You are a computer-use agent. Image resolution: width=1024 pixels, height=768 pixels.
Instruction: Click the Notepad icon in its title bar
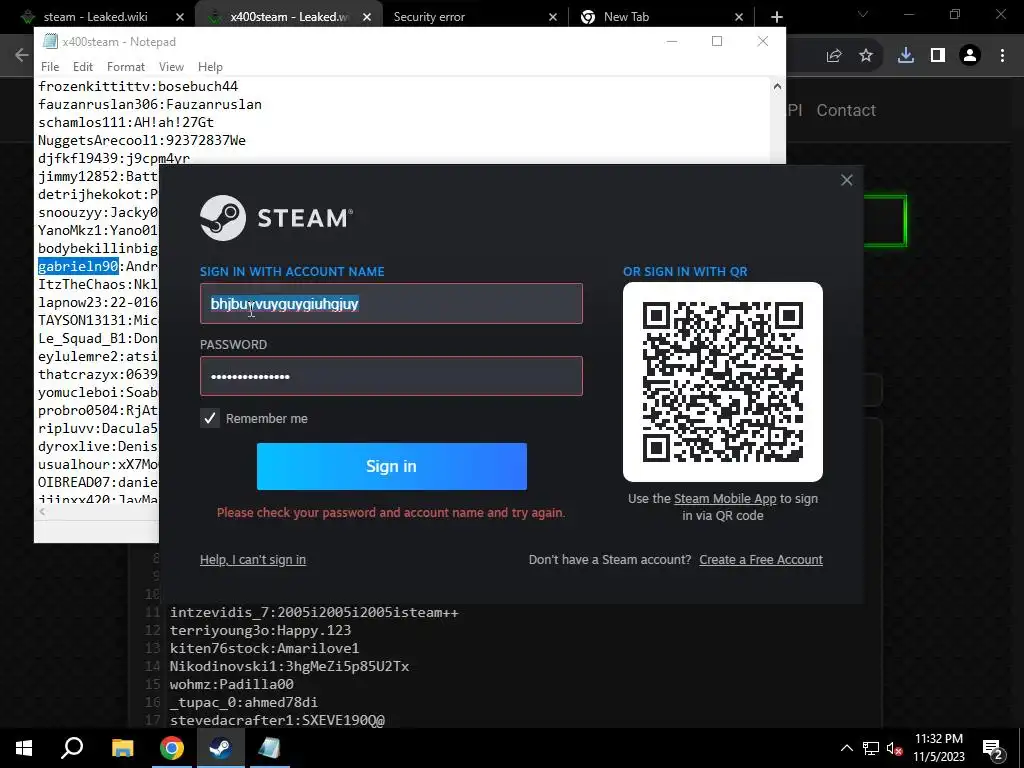pos(50,41)
